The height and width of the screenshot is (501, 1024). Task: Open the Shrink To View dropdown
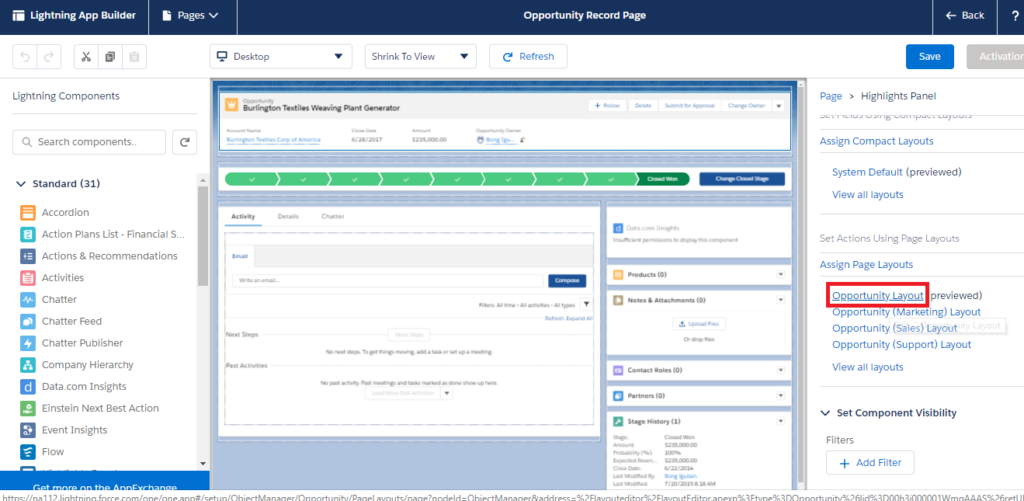pyautogui.click(x=421, y=57)
